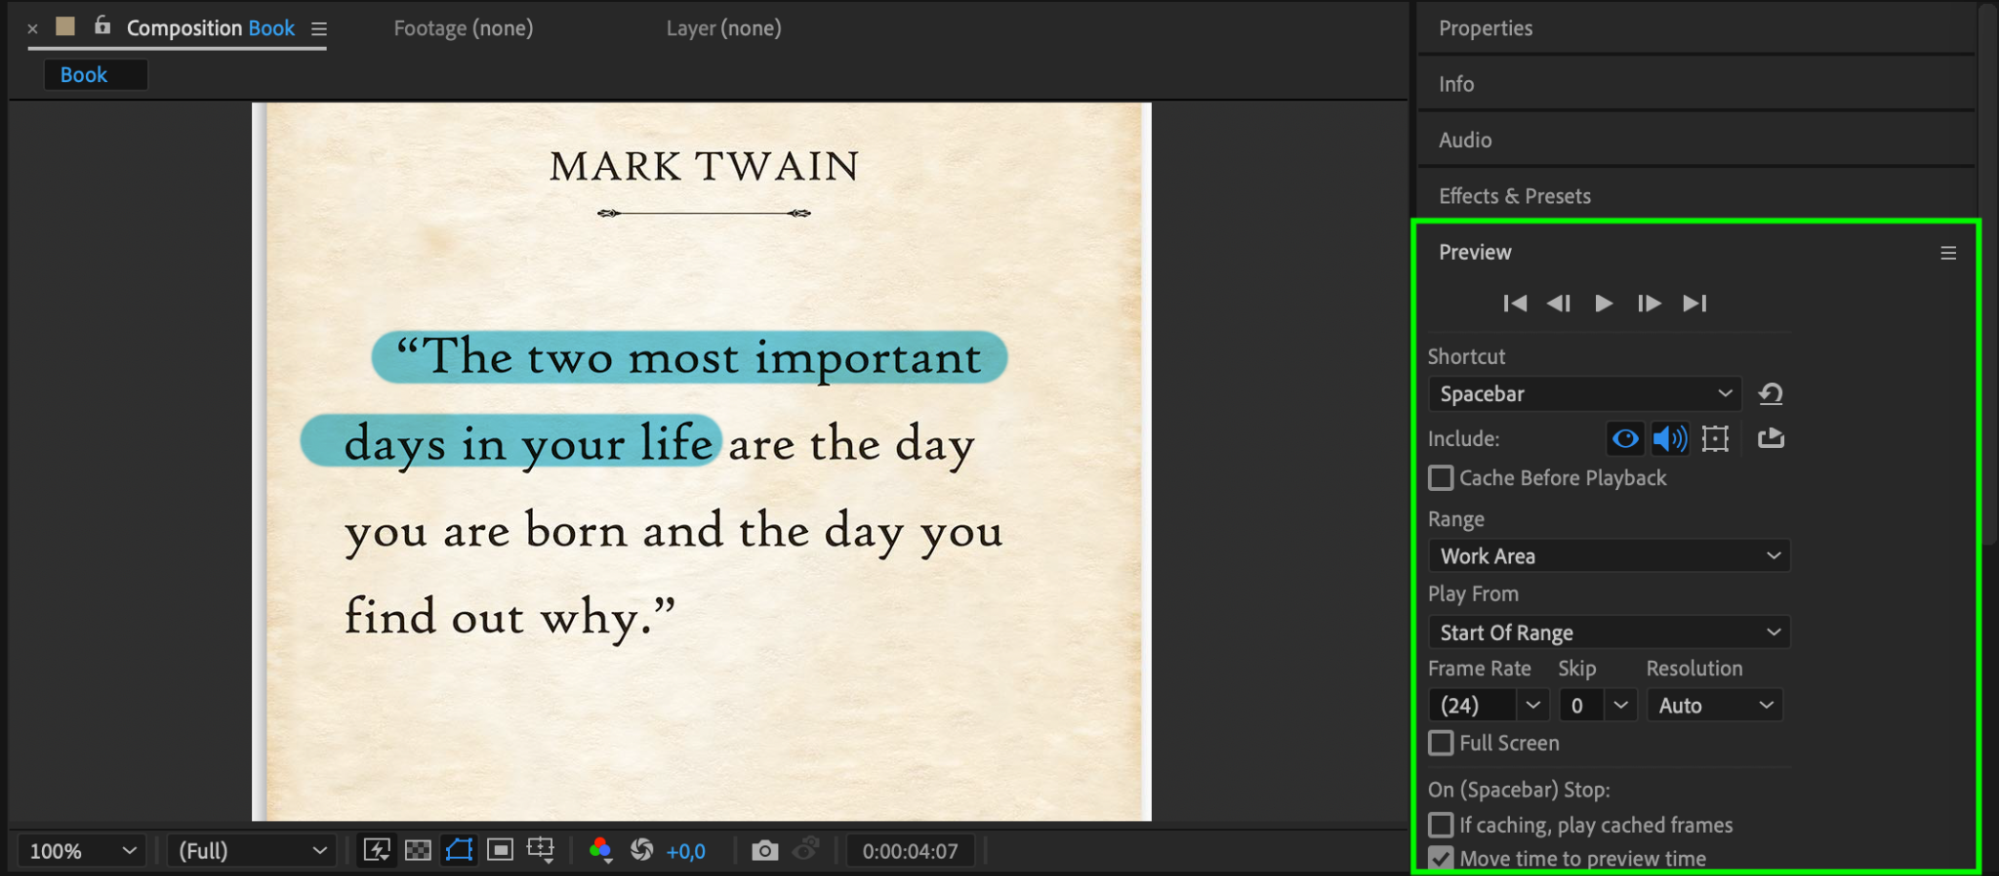Screen dimensions: 1999x876
Task: Click the Reset Exposure icon
Action: 642,850
